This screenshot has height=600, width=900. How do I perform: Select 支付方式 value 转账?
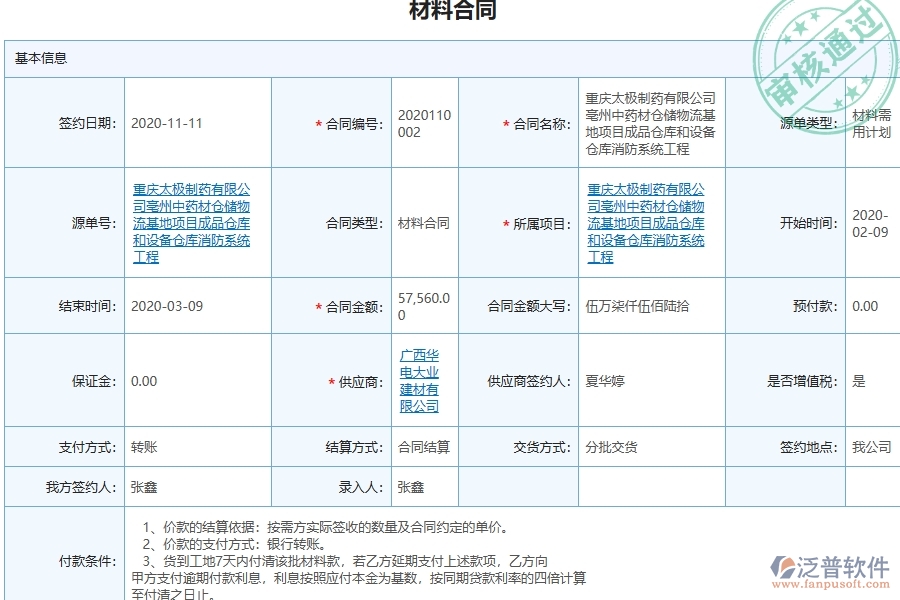144,446
